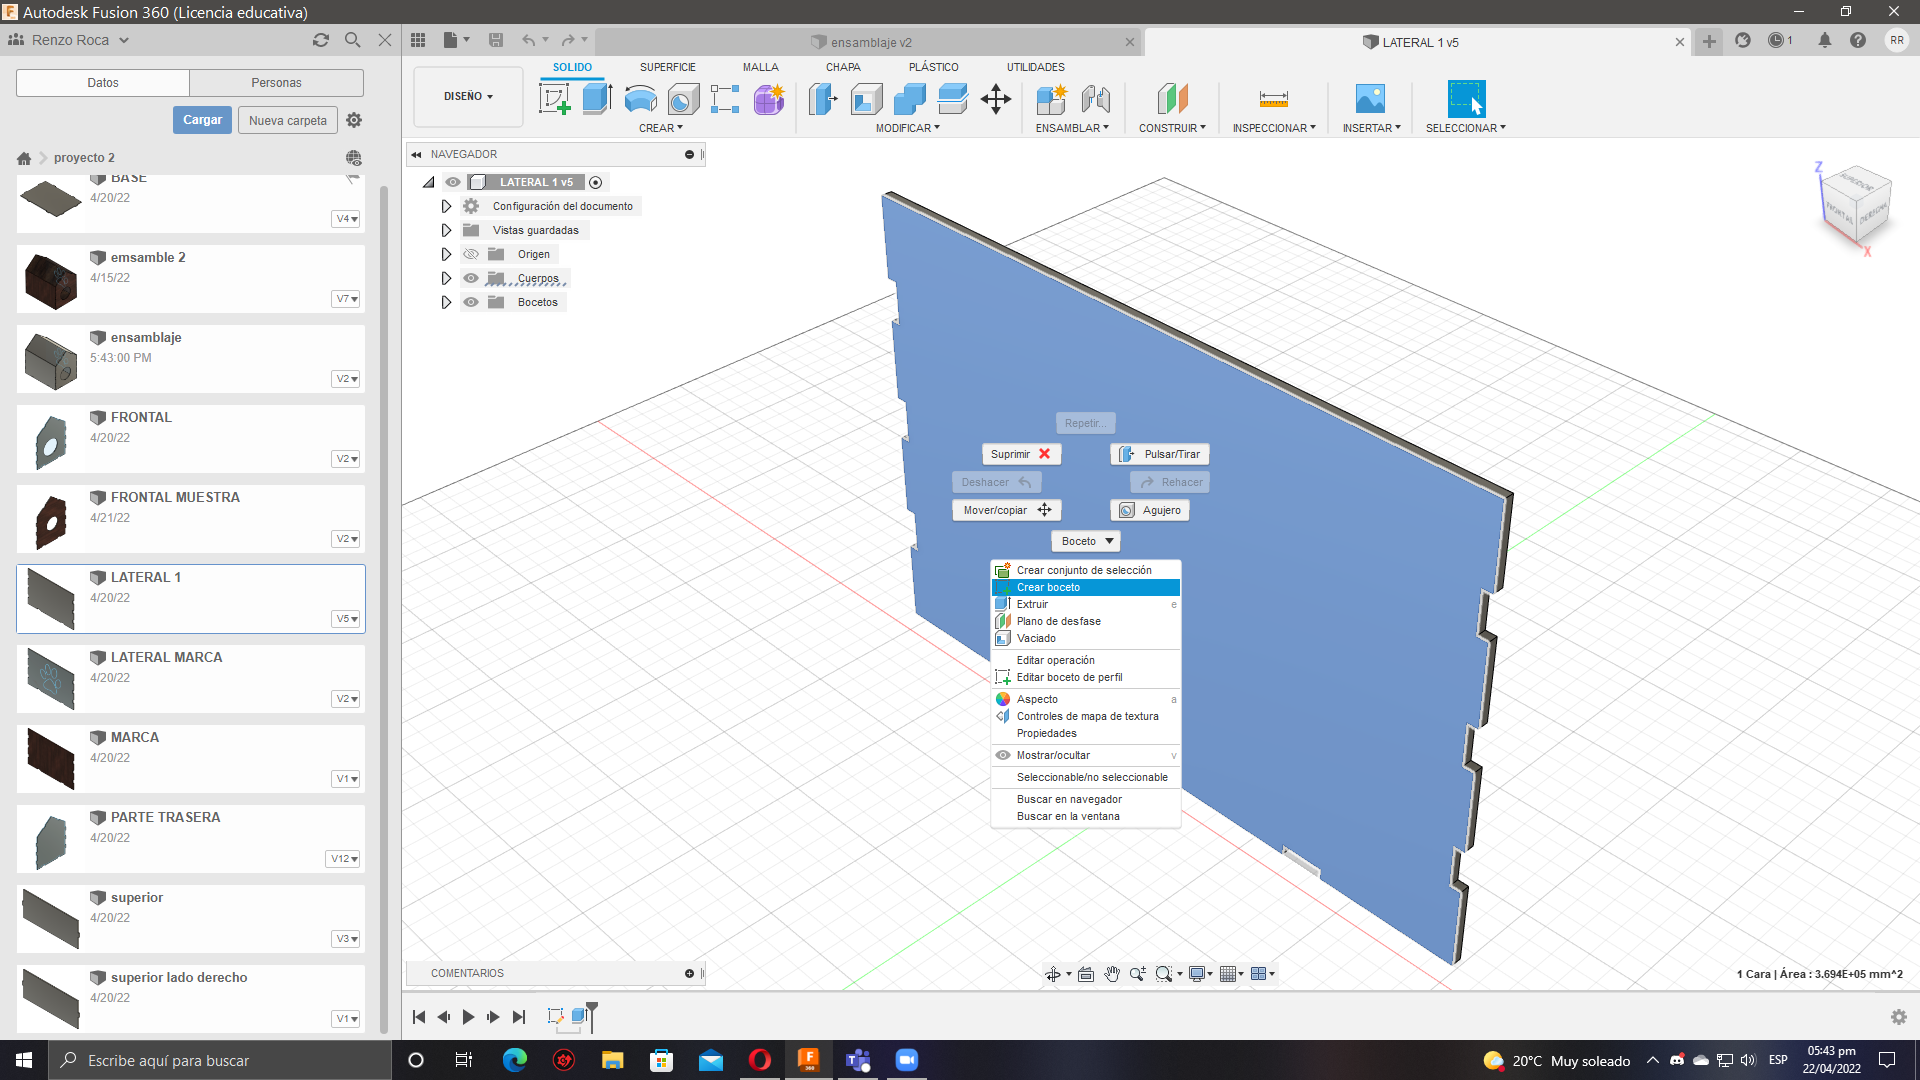1920x1080 pixels.
Task: Show the Origen folder
Action: coord(471,254)
